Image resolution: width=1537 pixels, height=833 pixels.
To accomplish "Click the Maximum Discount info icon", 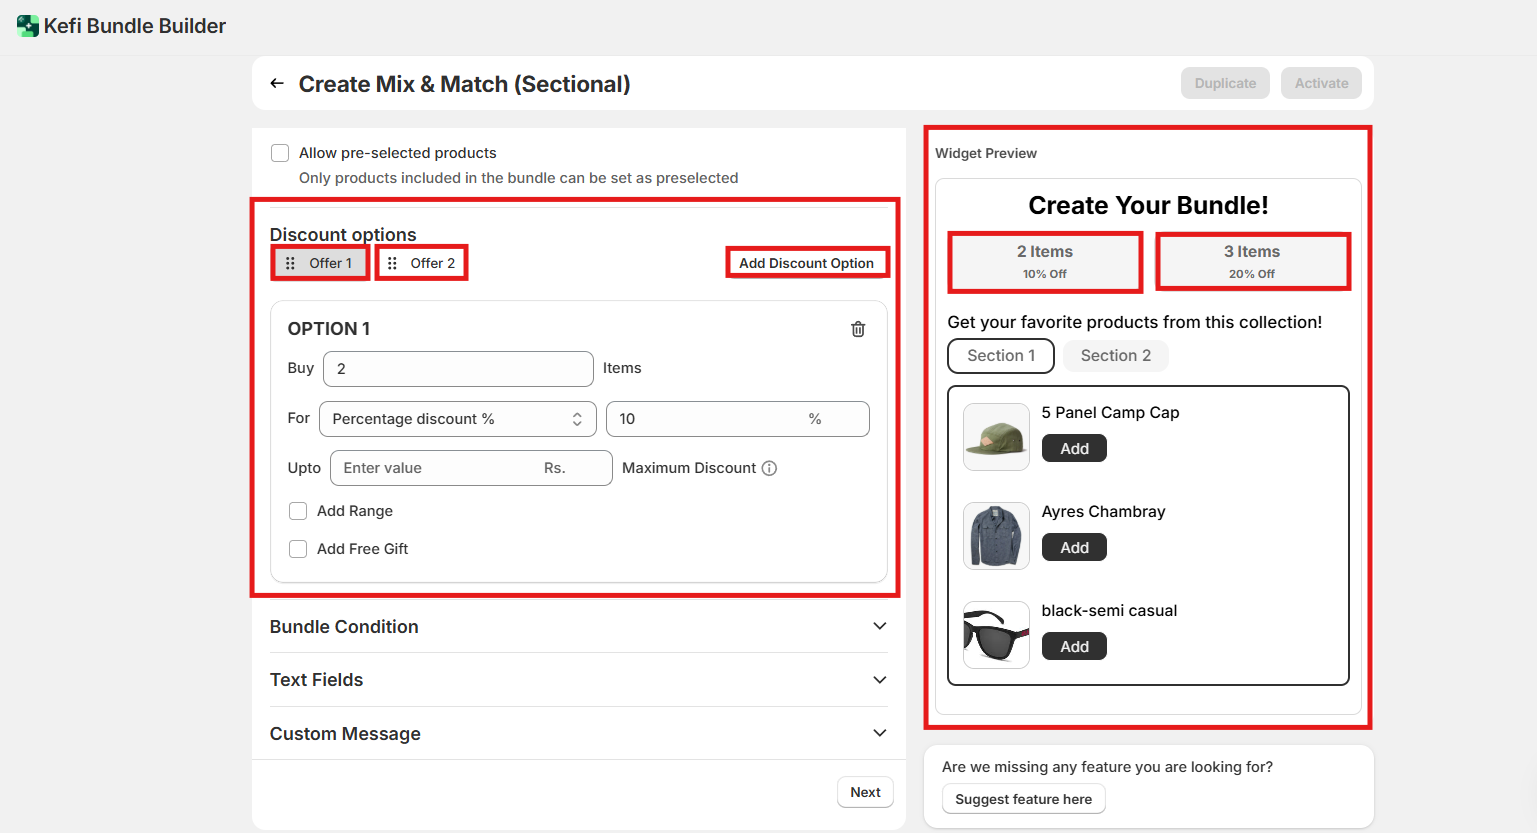I will [769, 468].
